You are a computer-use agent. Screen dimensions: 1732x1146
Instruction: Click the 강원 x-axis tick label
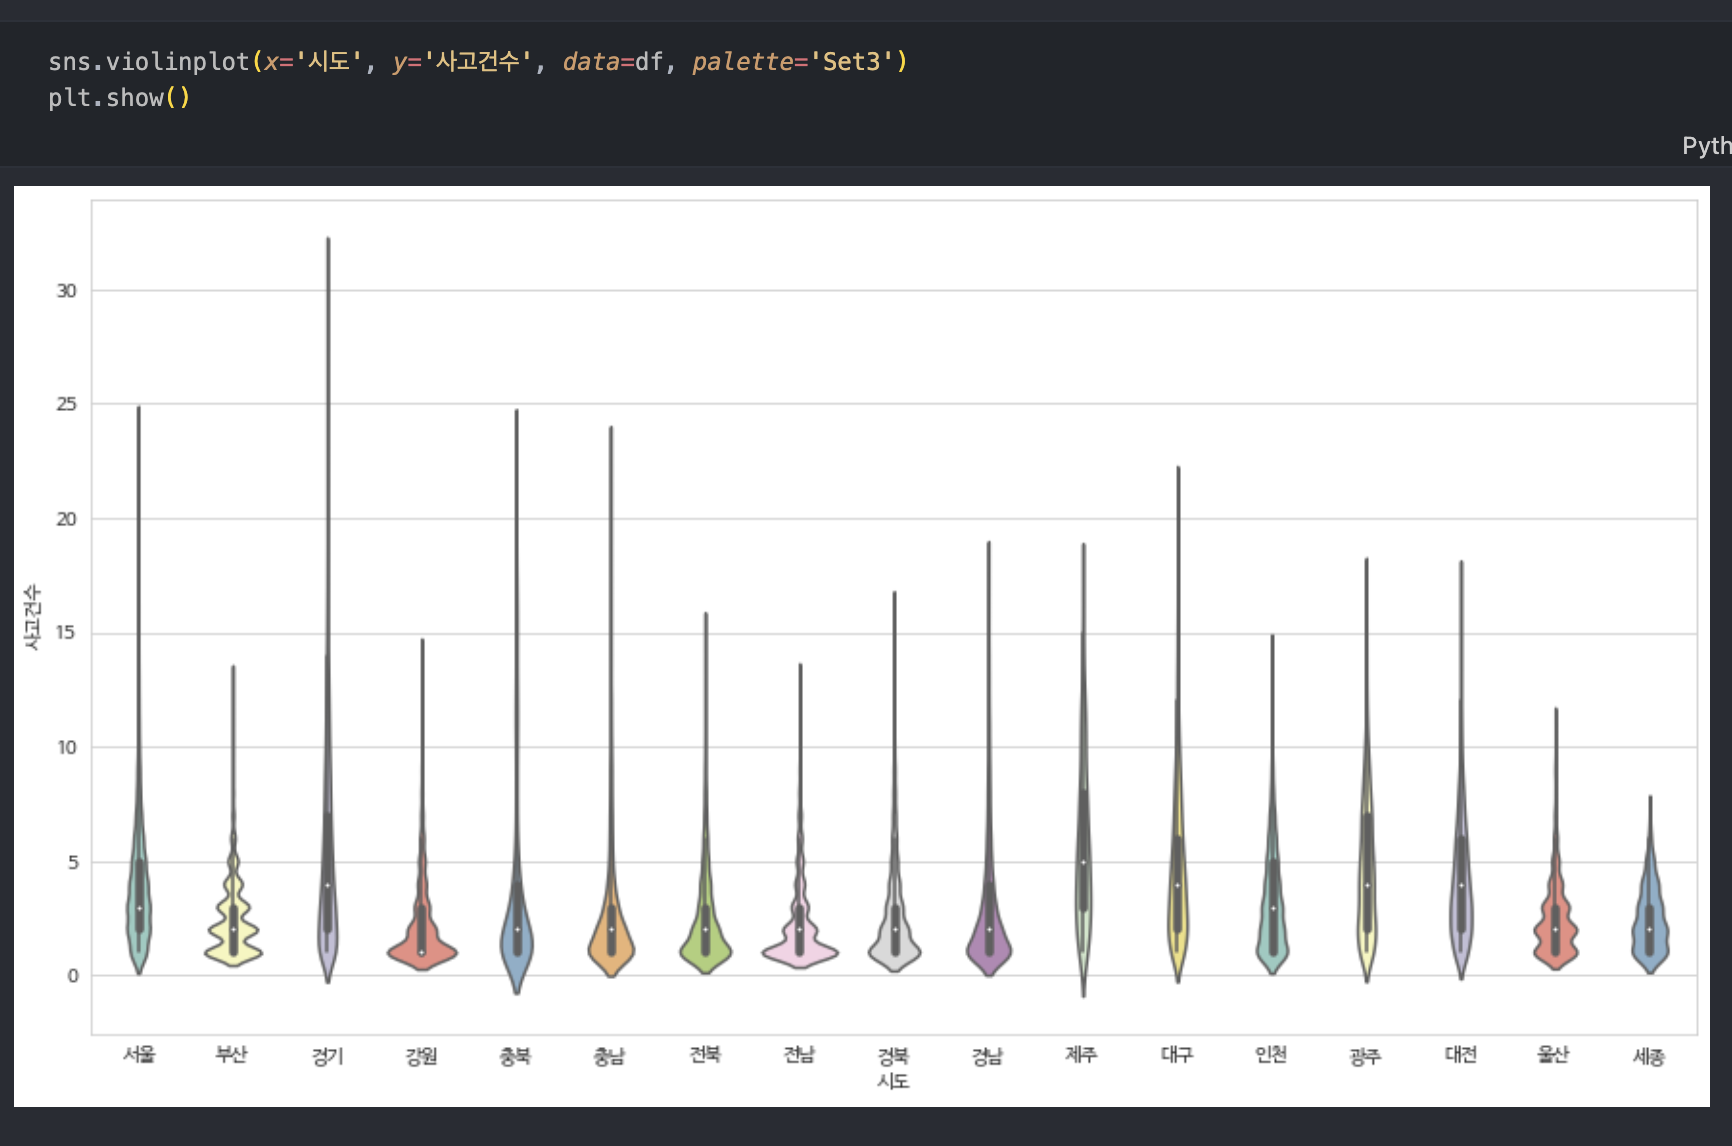(421, 1056)
